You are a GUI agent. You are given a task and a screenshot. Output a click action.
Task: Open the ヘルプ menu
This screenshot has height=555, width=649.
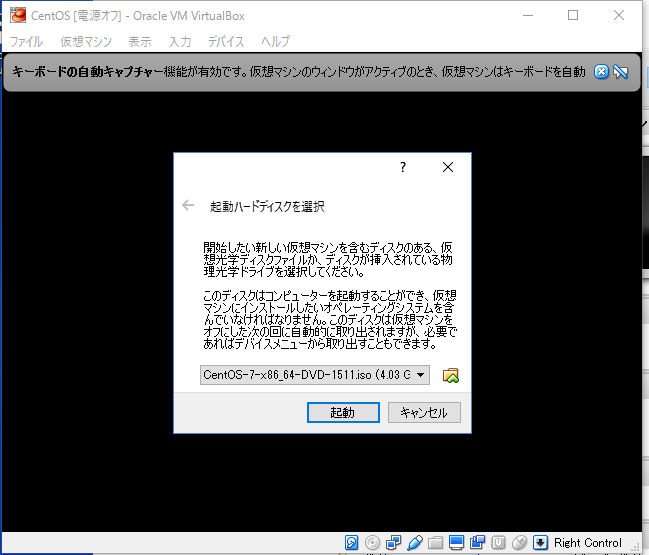275,41
